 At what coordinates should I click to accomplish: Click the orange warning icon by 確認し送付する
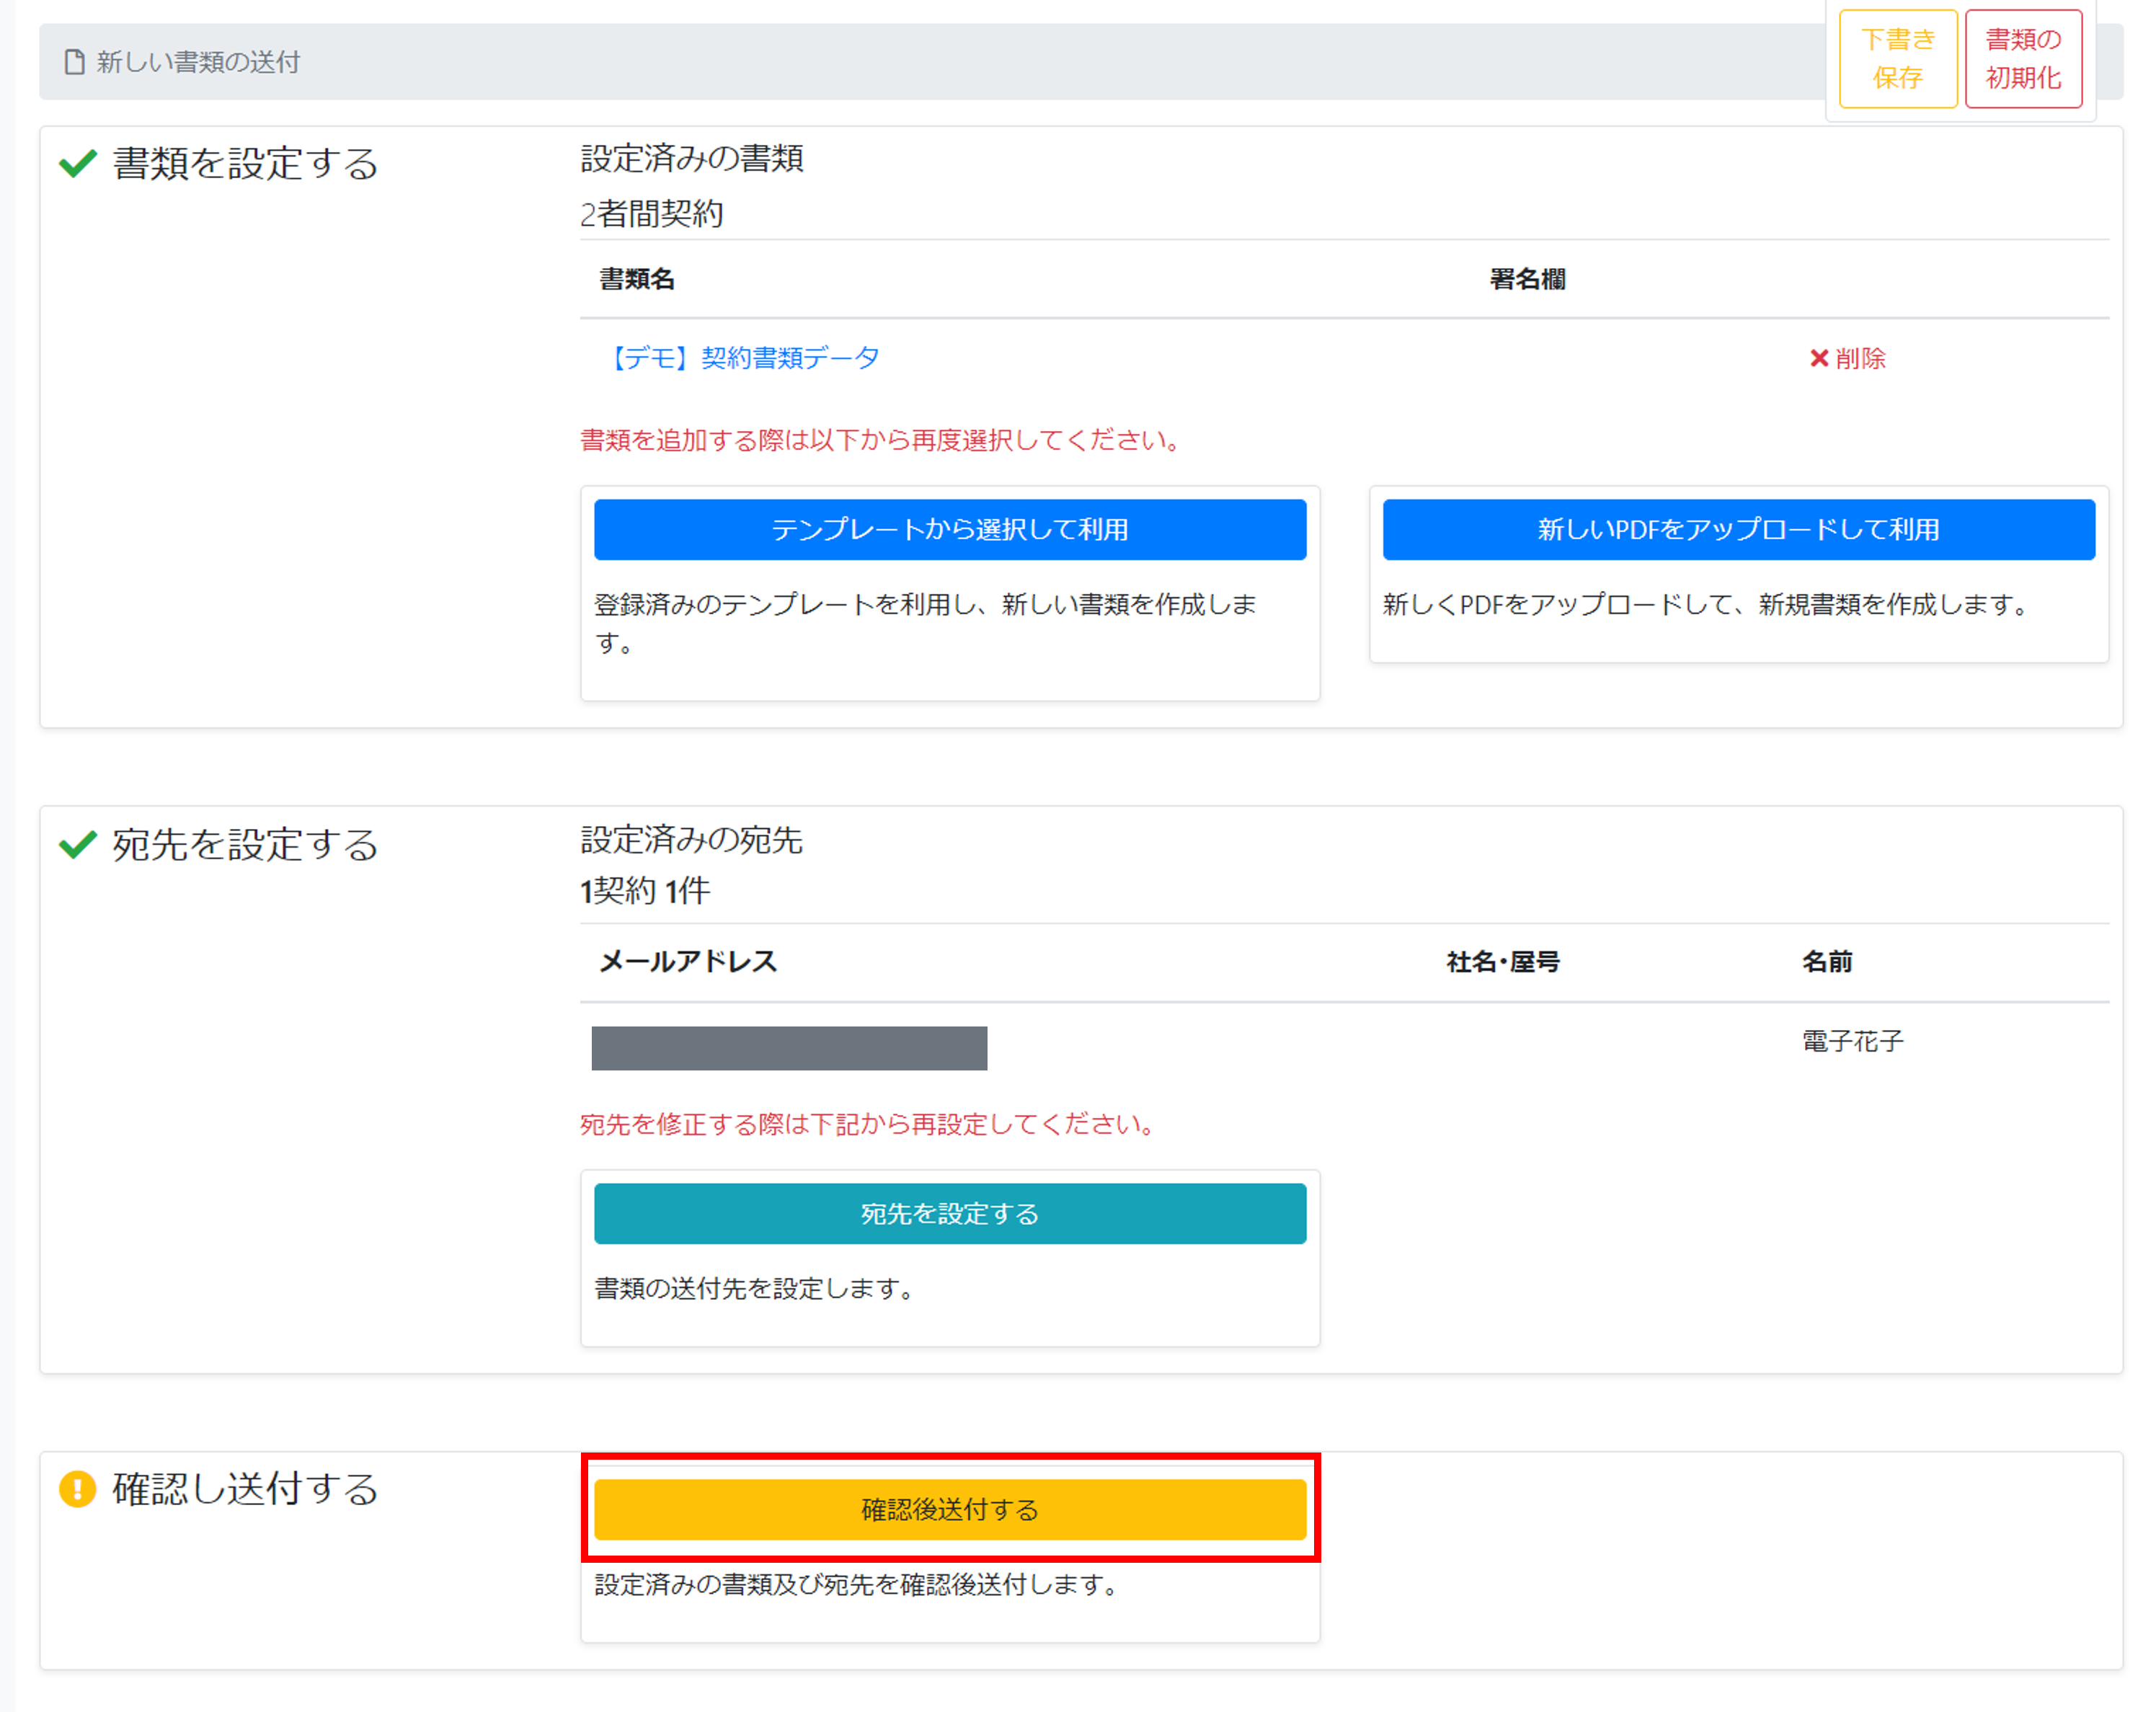point(78,1489)
